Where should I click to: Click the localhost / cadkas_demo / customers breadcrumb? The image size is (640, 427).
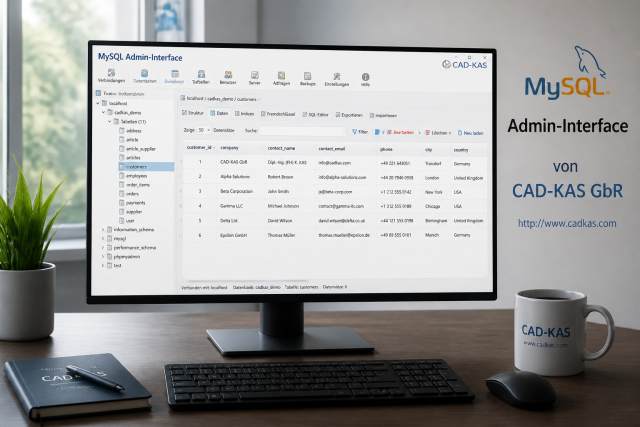click(221, 99)
